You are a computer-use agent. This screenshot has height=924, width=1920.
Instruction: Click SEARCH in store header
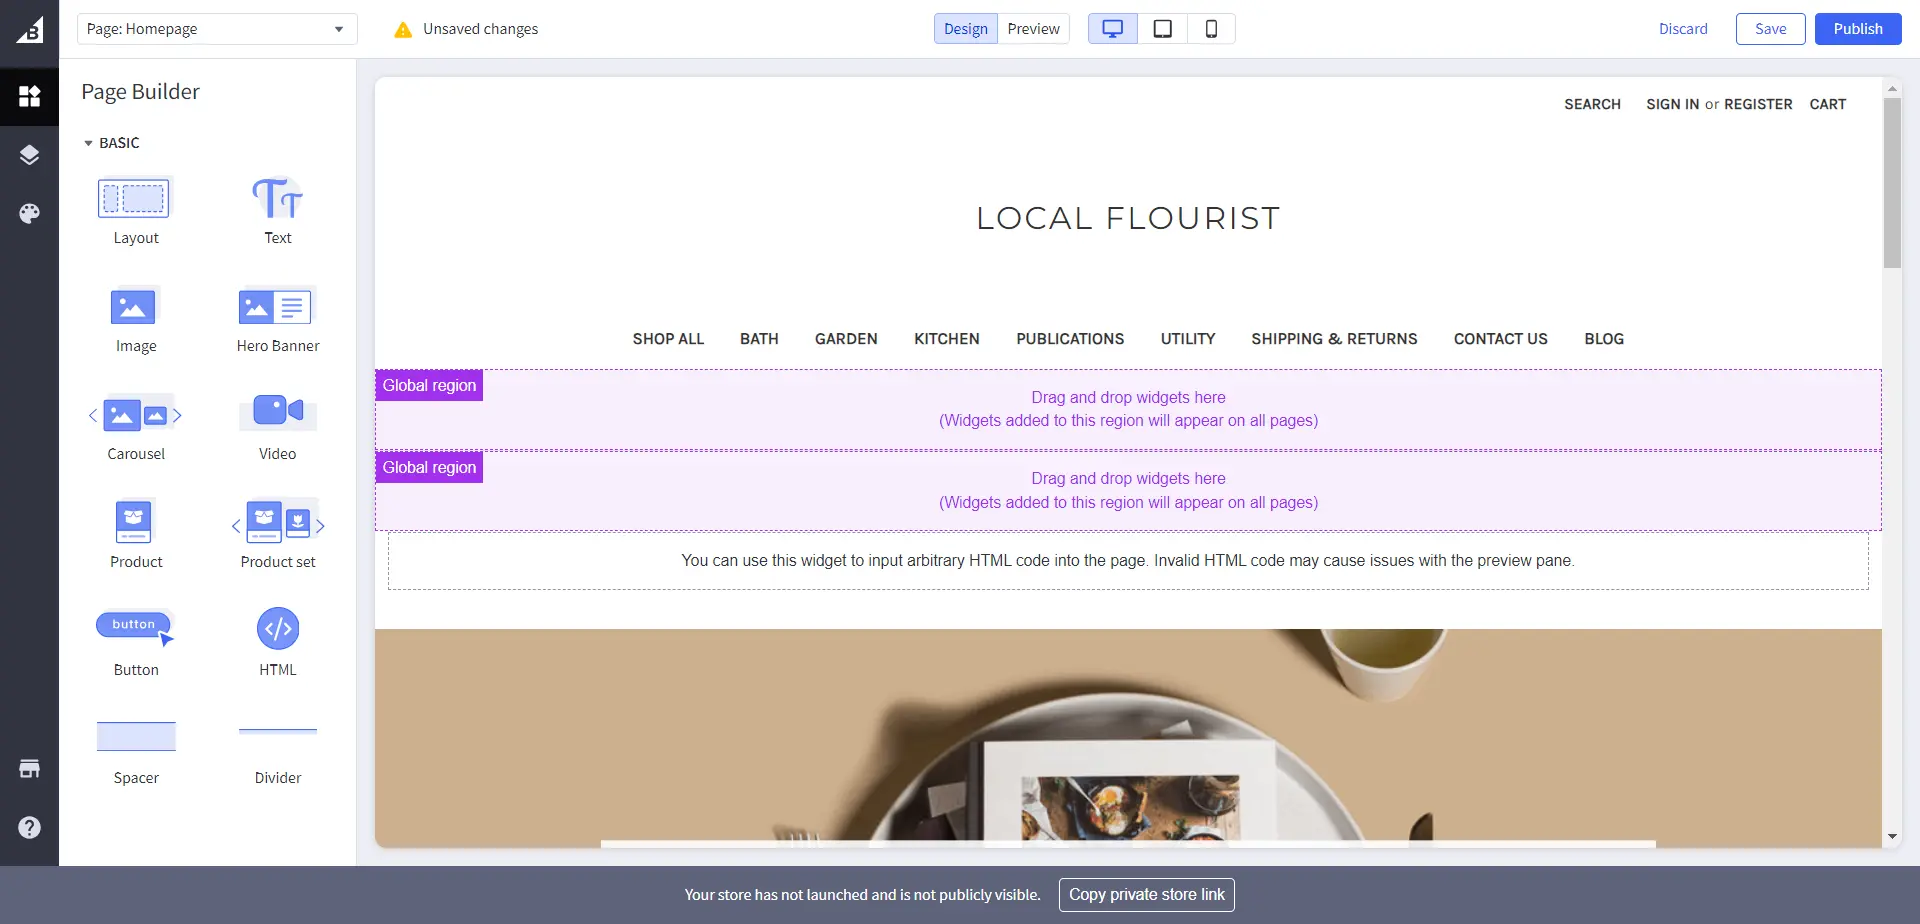1592,104
